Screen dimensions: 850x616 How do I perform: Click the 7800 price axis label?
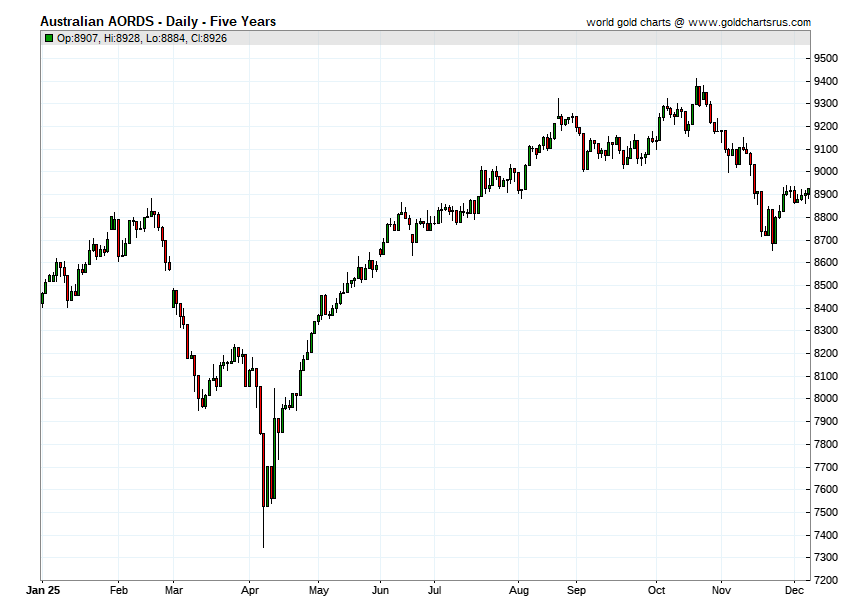[826, 444]
